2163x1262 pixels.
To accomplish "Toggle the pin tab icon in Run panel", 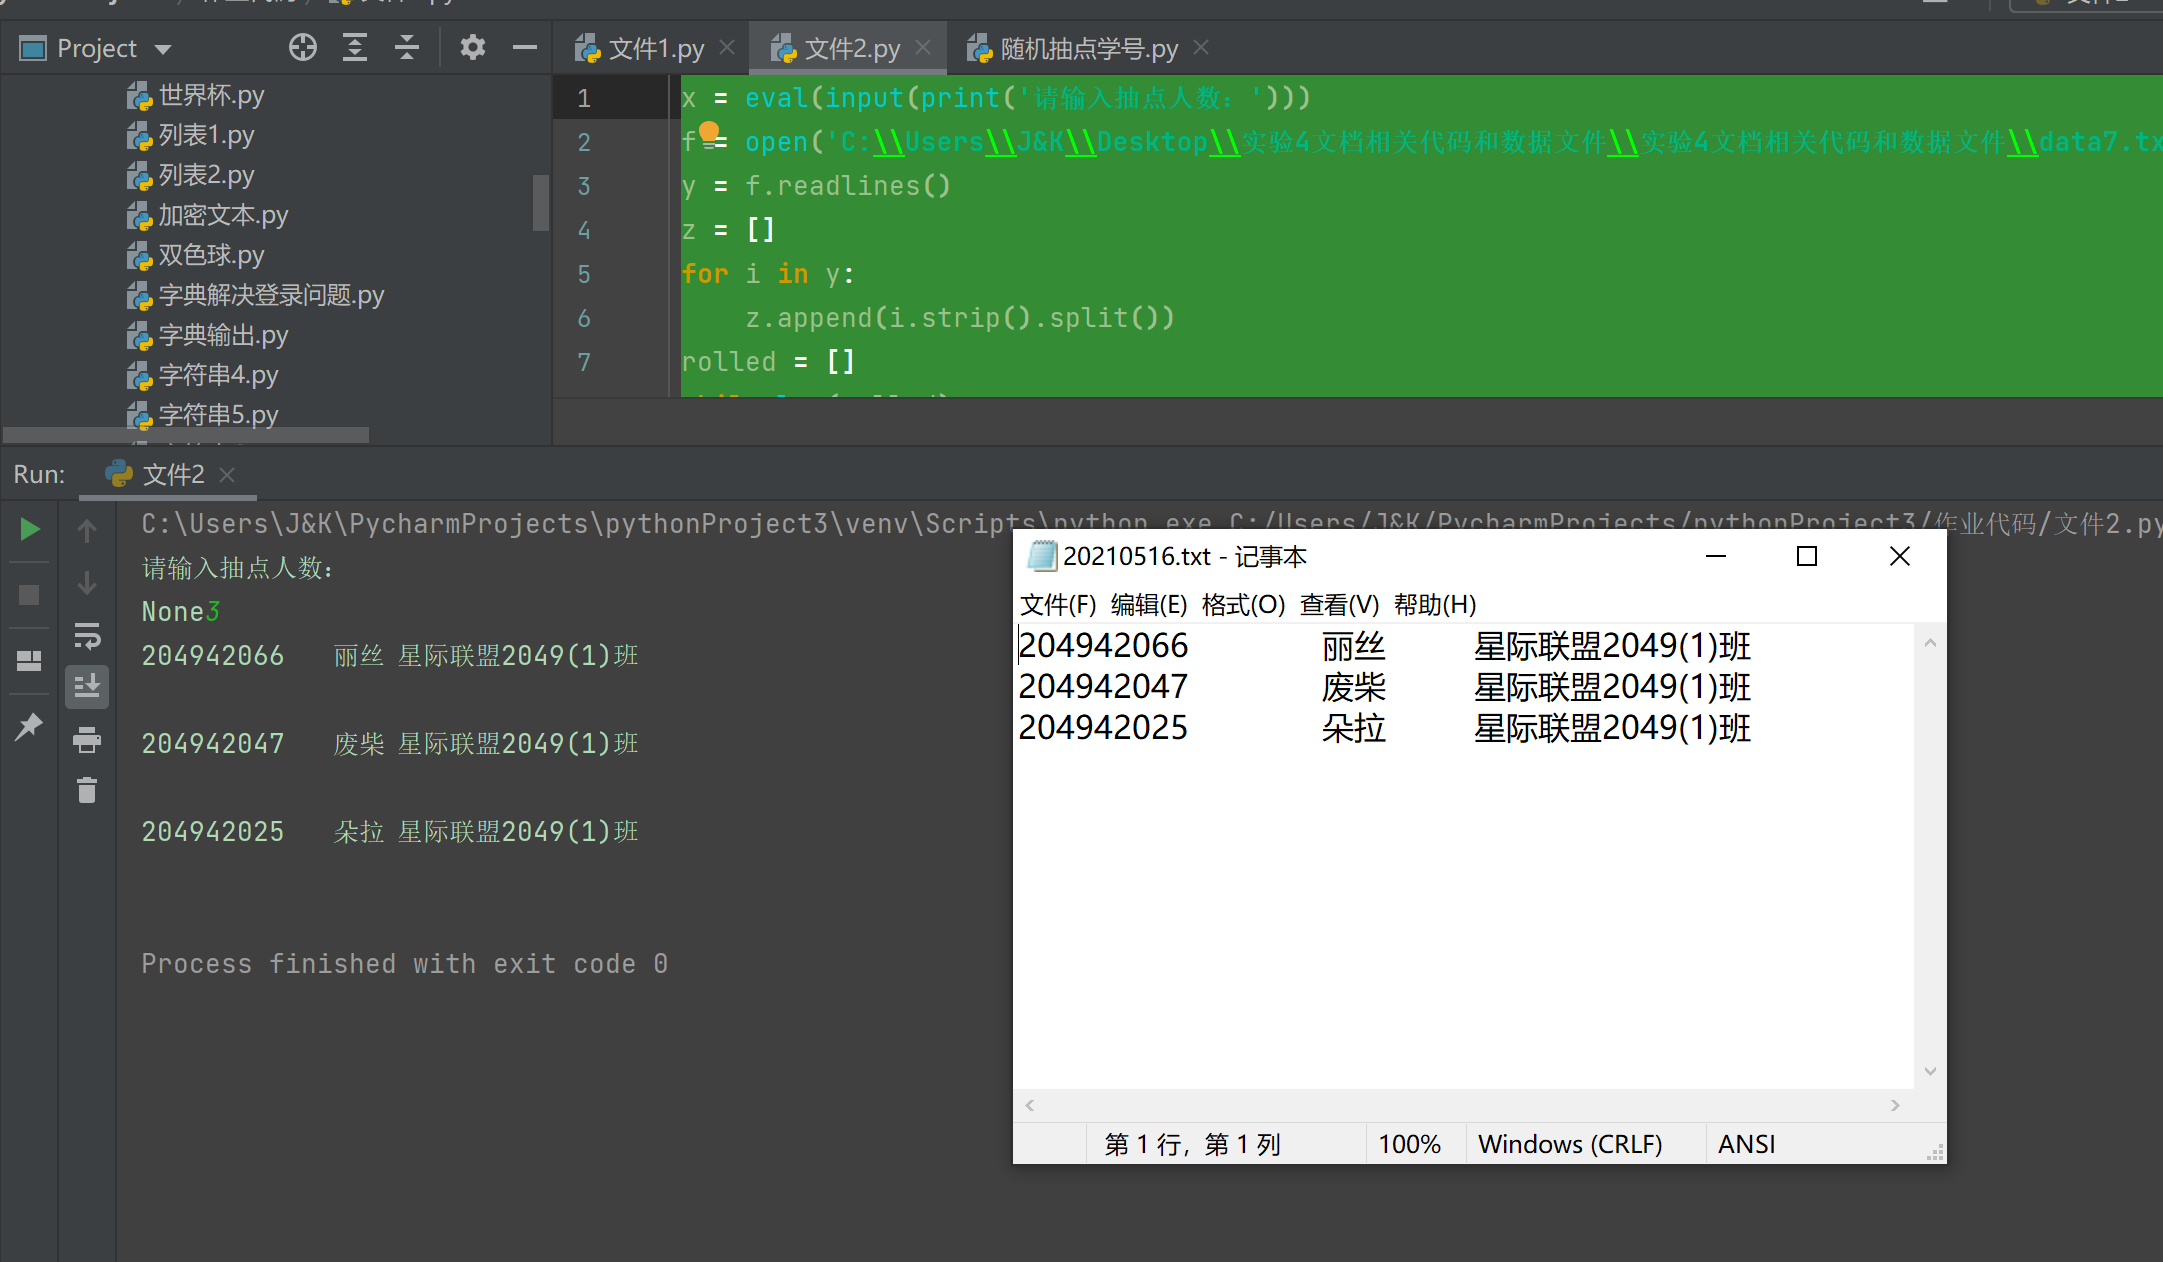I will tap(29, 725).
